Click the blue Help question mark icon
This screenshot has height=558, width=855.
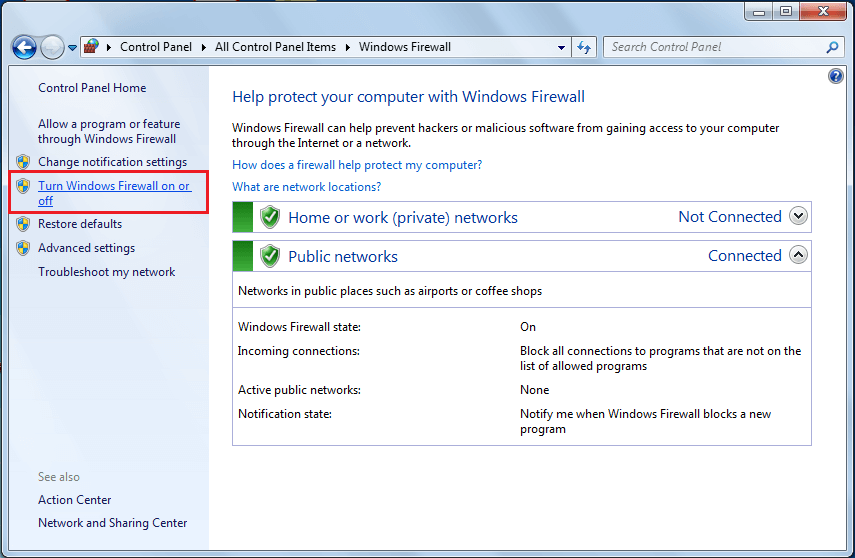point(836,77)
